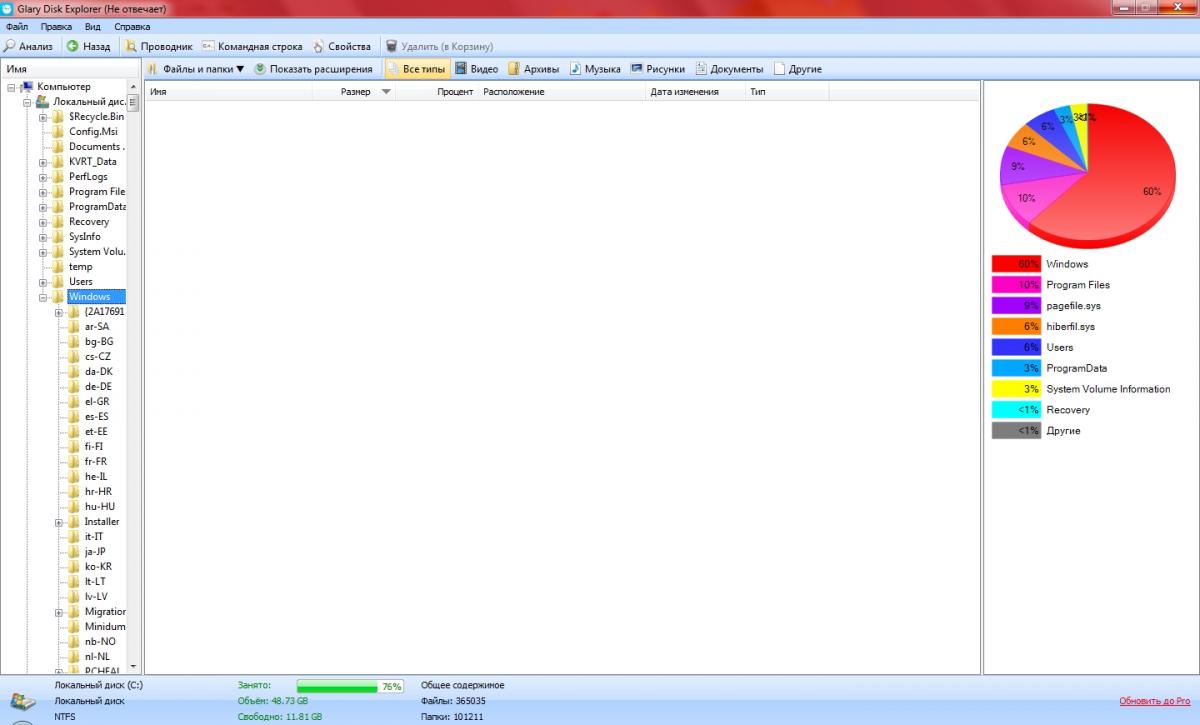Click the magenta Program Files legend swatch
Image resolution: width=1200 pixels, height=725 pixels.
click(1016, 285)
